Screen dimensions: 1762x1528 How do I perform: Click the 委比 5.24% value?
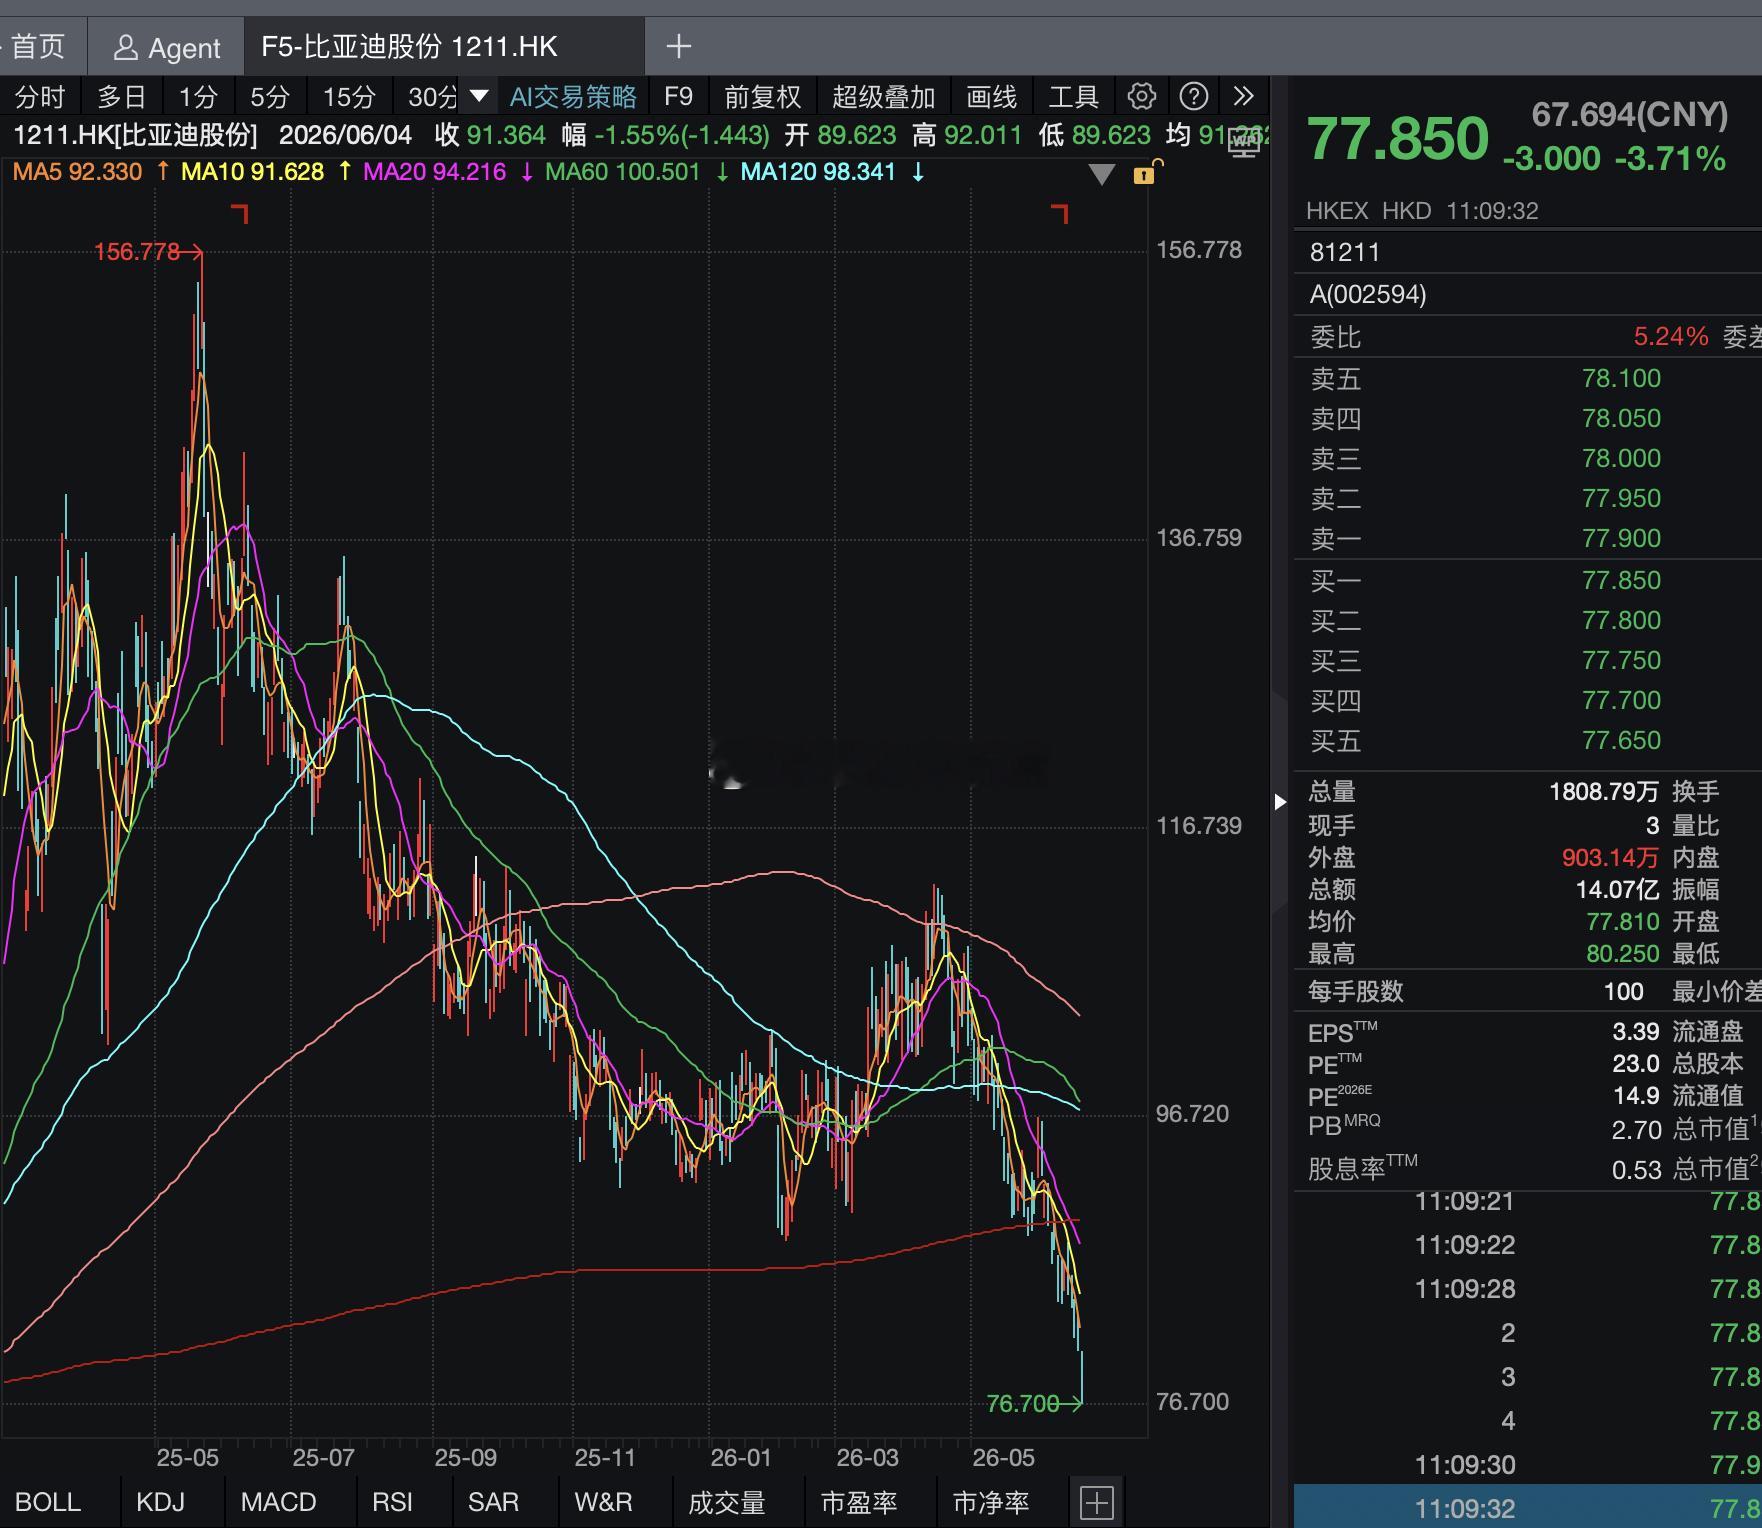[x=1670, y=337]
